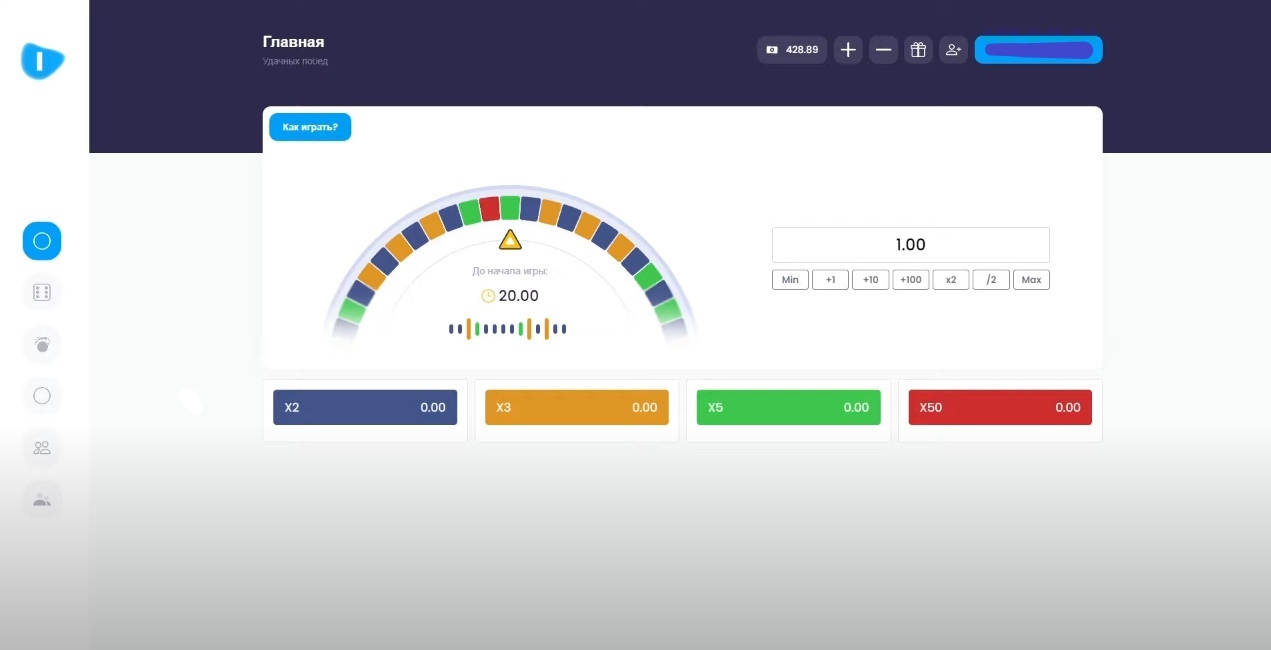Select the active wheel game sidebar icon
The width and height of the screenshot is (1271, 650).
pyautogui.click(x=42, y=241)
